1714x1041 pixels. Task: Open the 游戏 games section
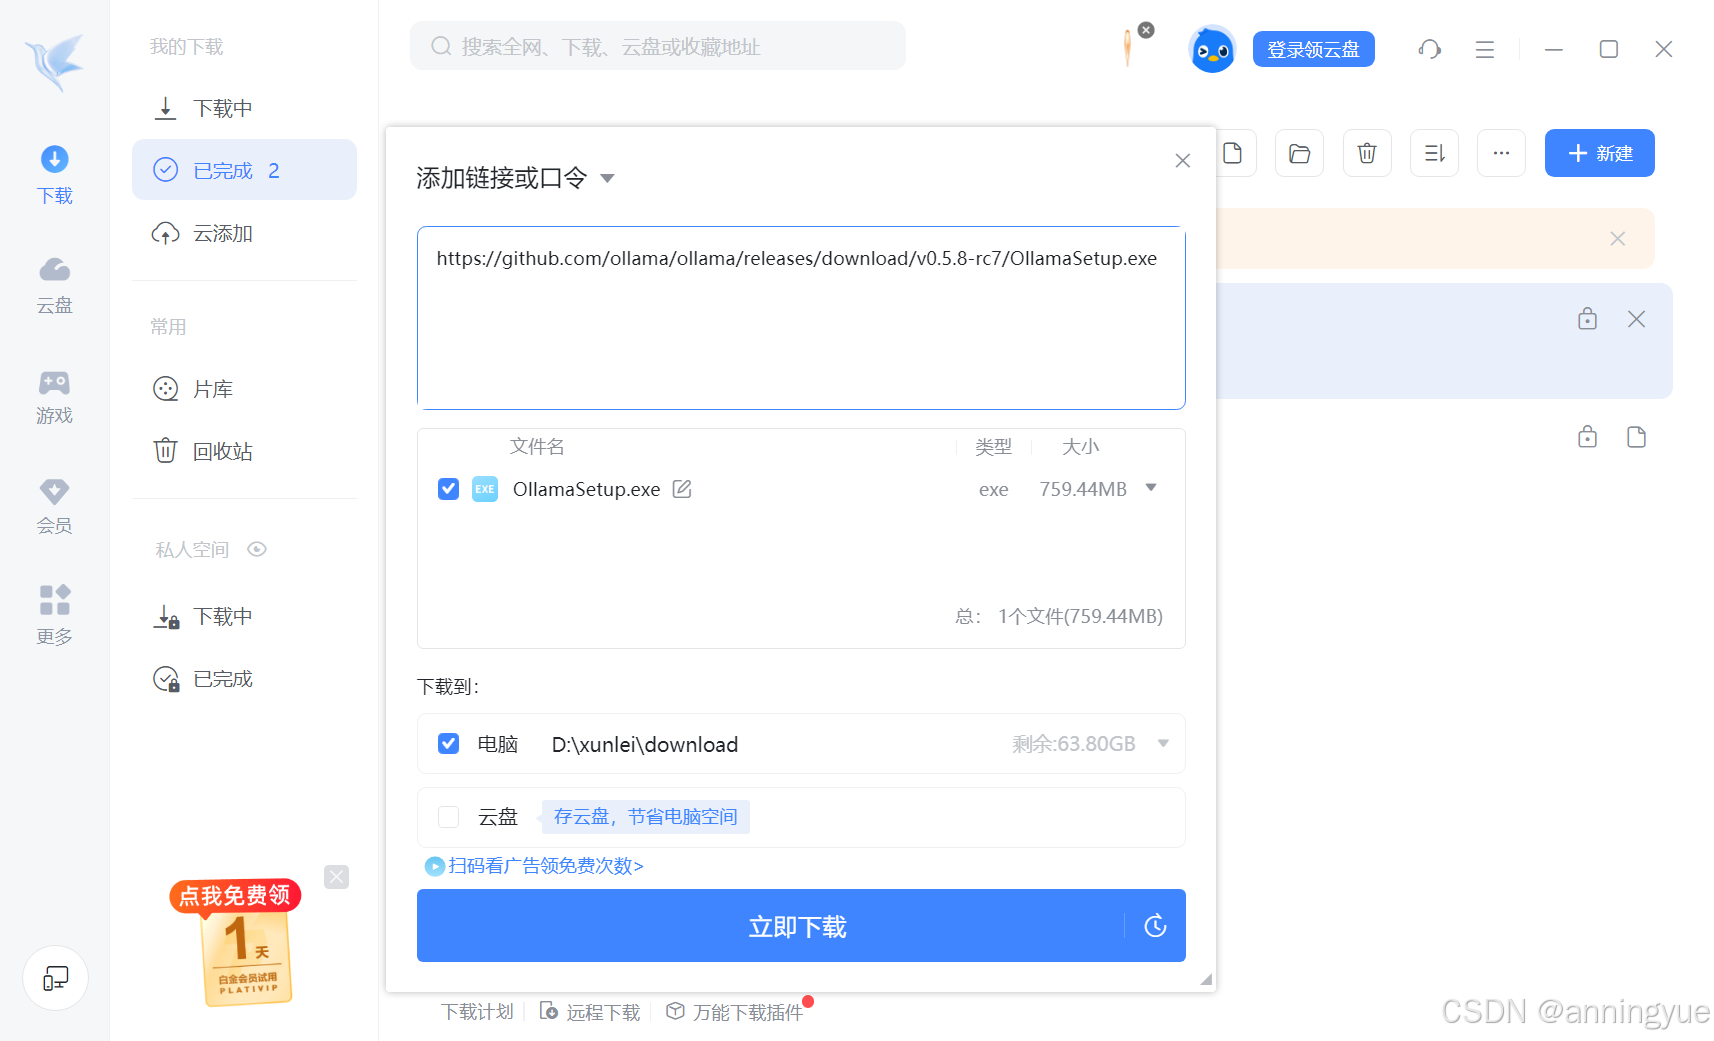(54, 396)
